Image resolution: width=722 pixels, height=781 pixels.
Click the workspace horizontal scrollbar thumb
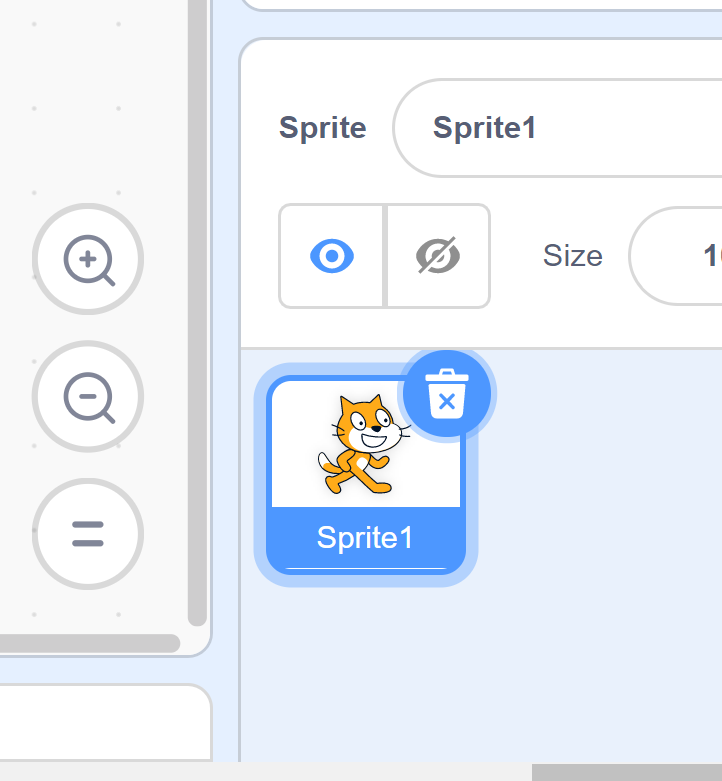pos(90,643)
